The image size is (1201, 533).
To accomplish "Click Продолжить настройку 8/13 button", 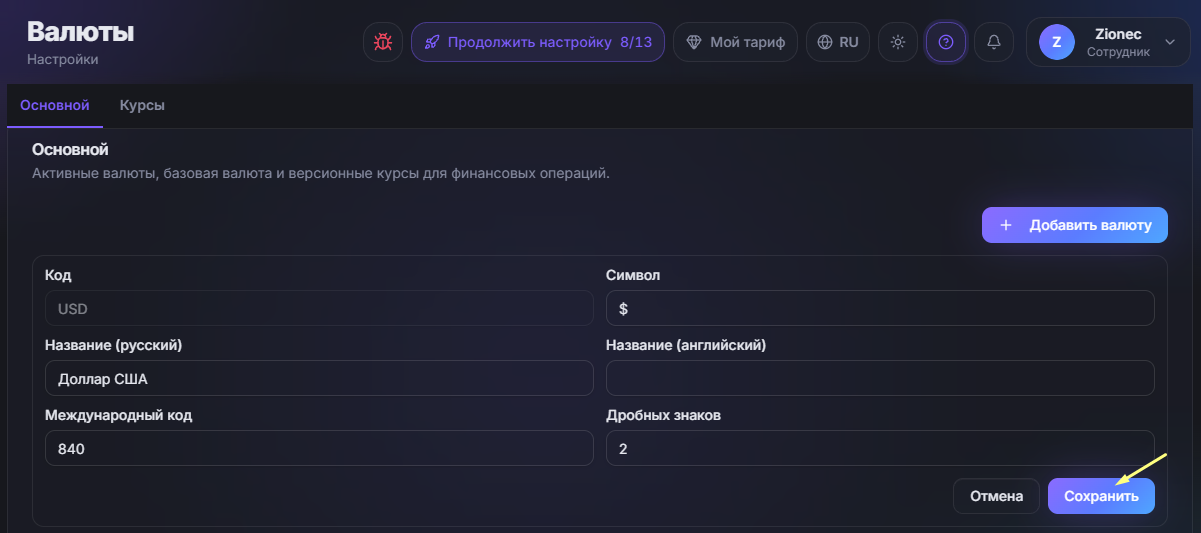I will click(x=538, y=42).
